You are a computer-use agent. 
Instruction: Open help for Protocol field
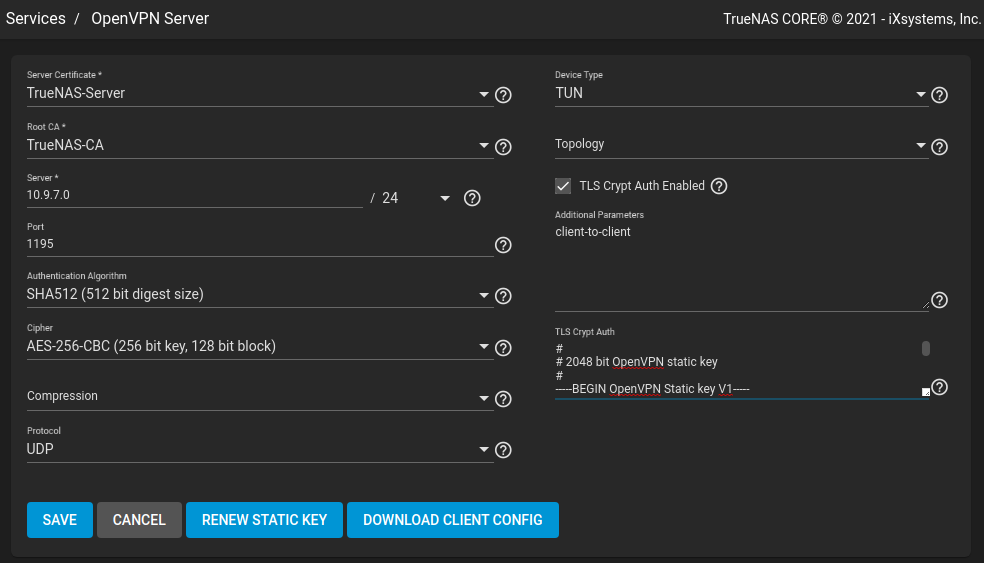(503, 450)
